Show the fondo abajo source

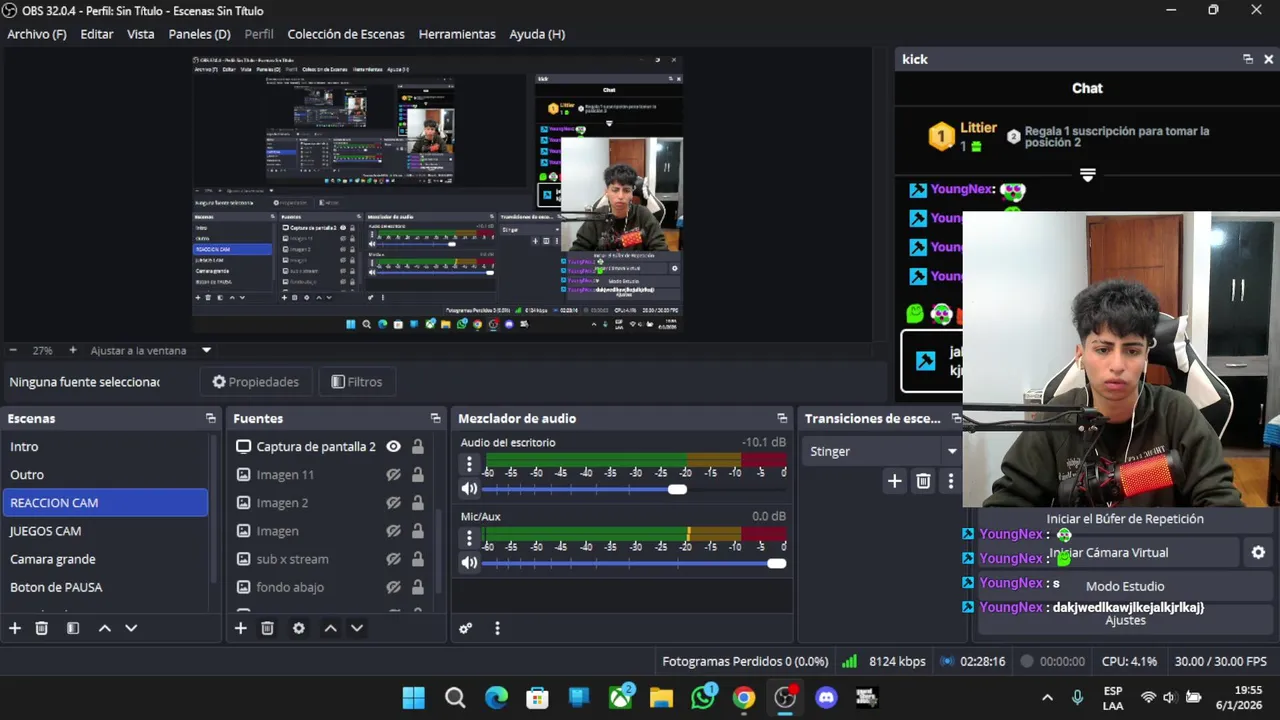tap(393, 587)
